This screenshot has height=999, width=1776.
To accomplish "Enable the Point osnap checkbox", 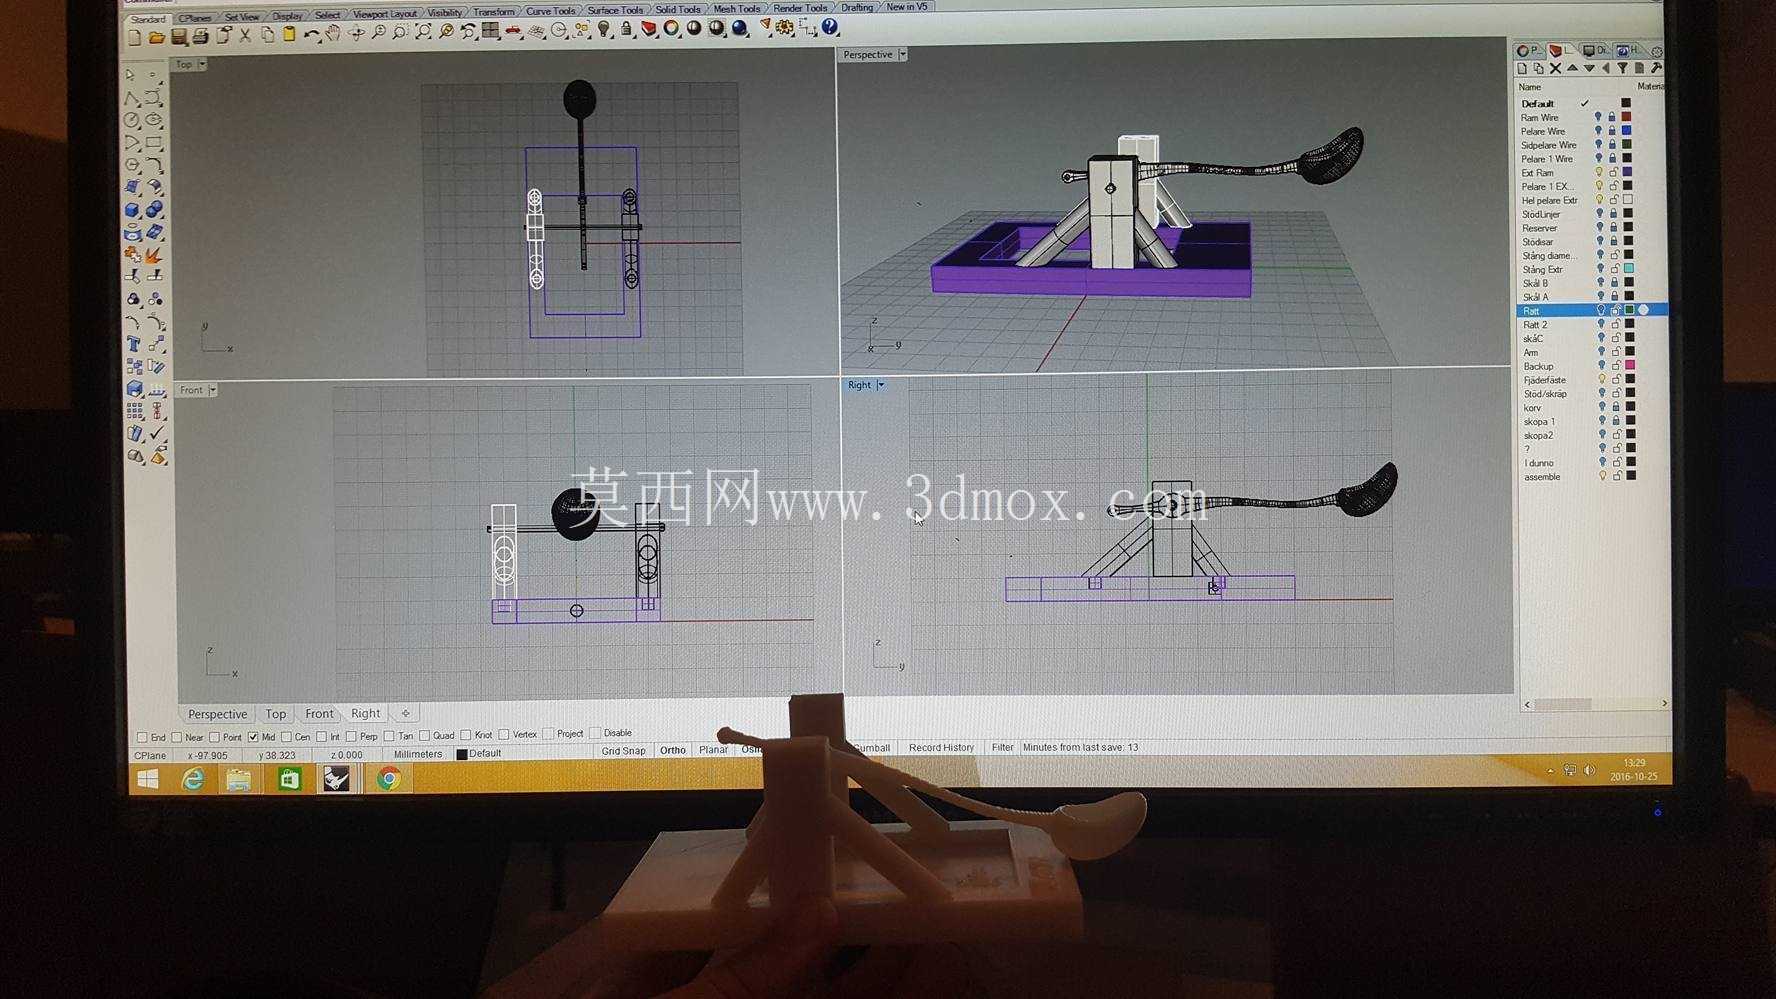I will 214,737.
